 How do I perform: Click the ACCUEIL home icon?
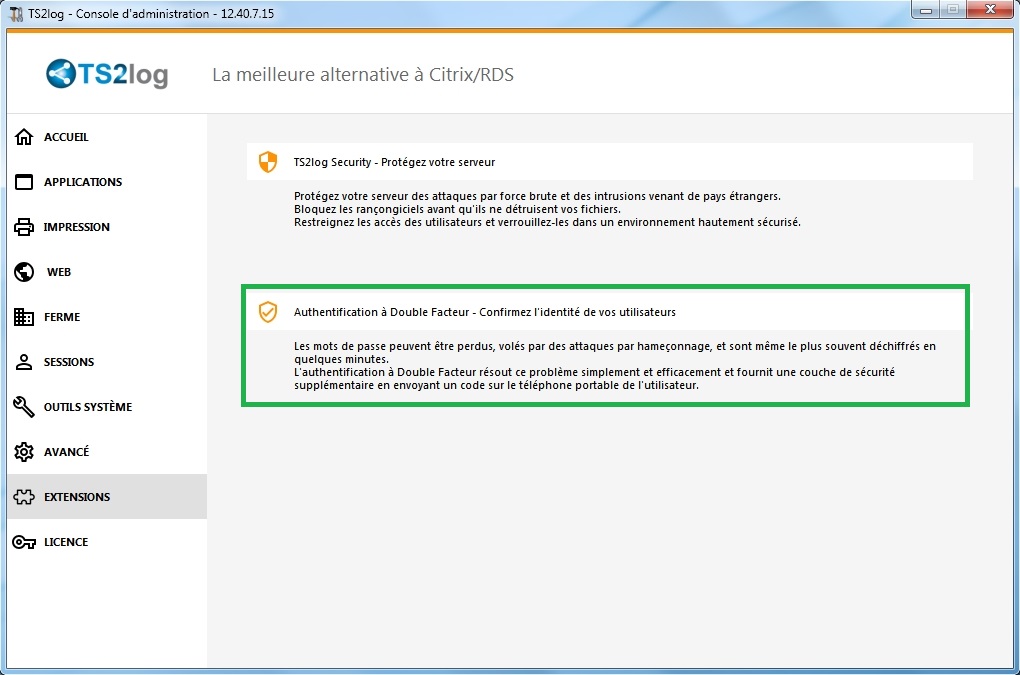(x=24, y=137)
